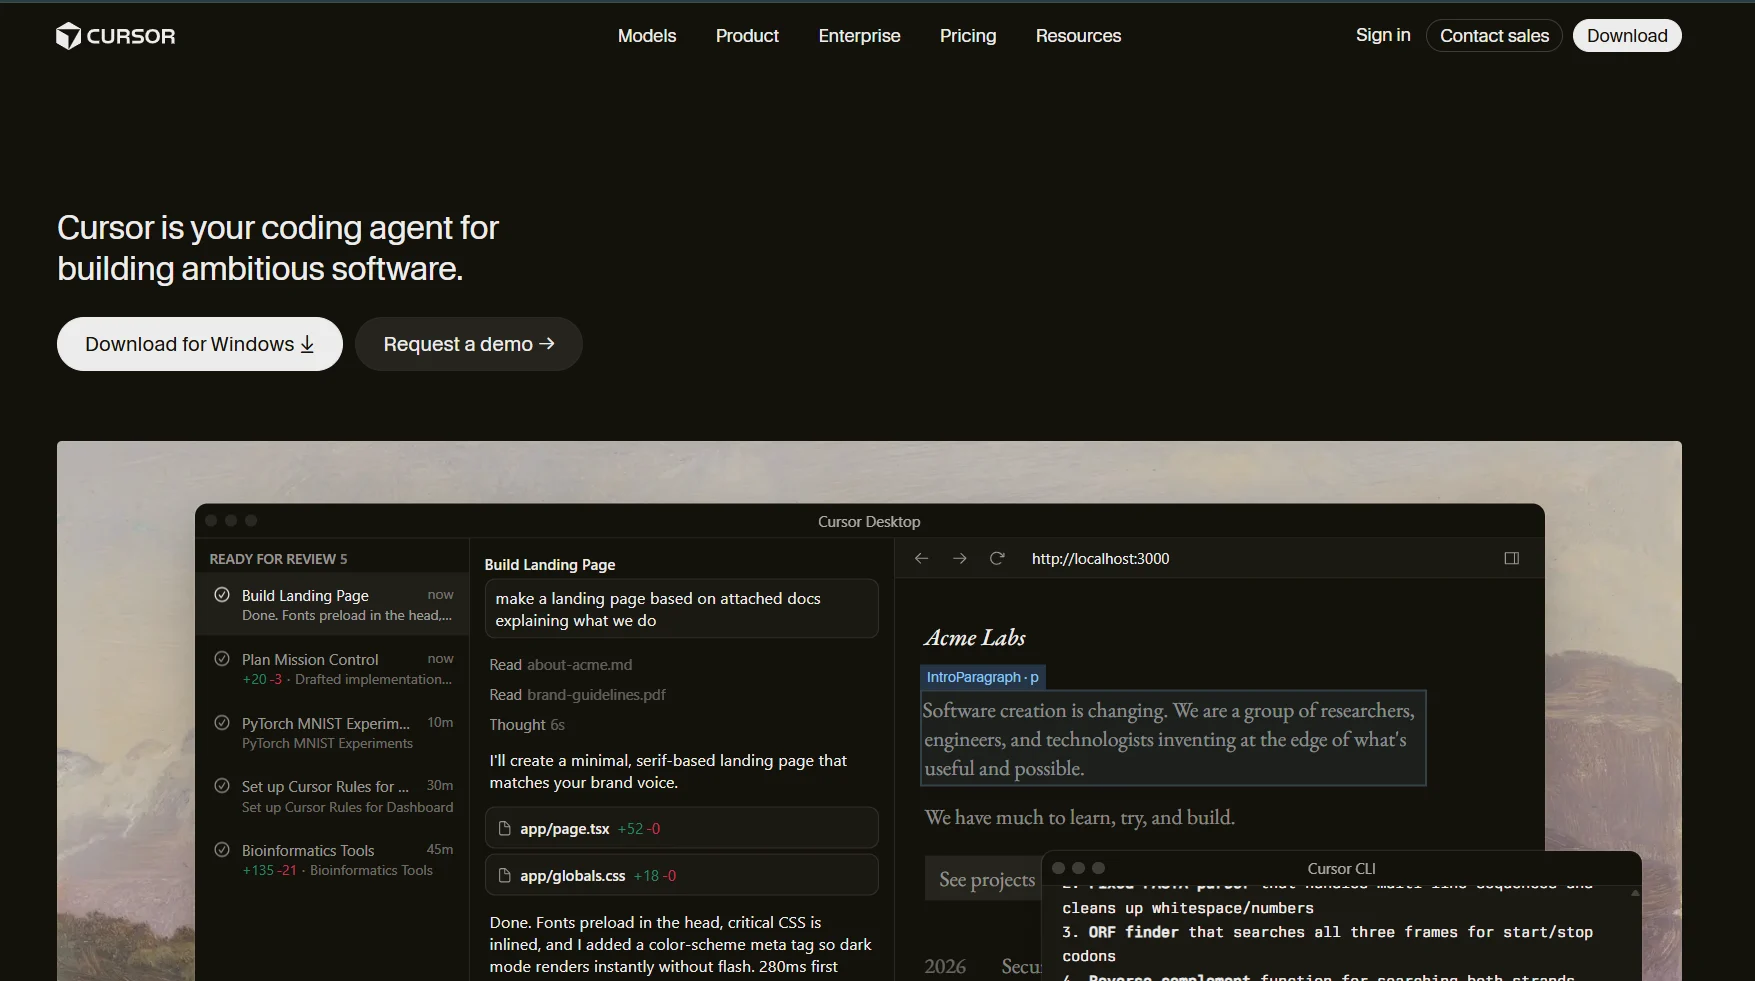
Task: Click the header Download button
Action: pyautogui.click(x=1627, y=36)
